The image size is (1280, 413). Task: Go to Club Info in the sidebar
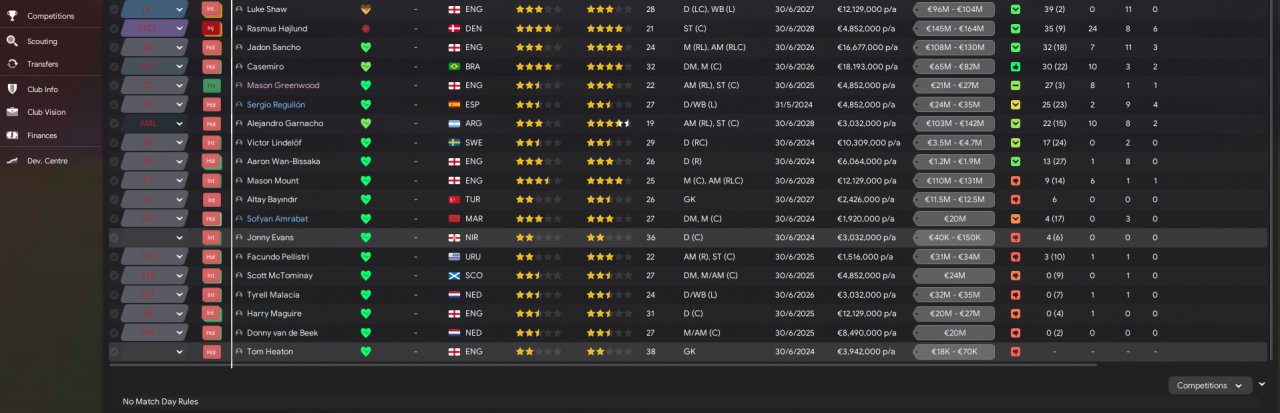point(43,89)
